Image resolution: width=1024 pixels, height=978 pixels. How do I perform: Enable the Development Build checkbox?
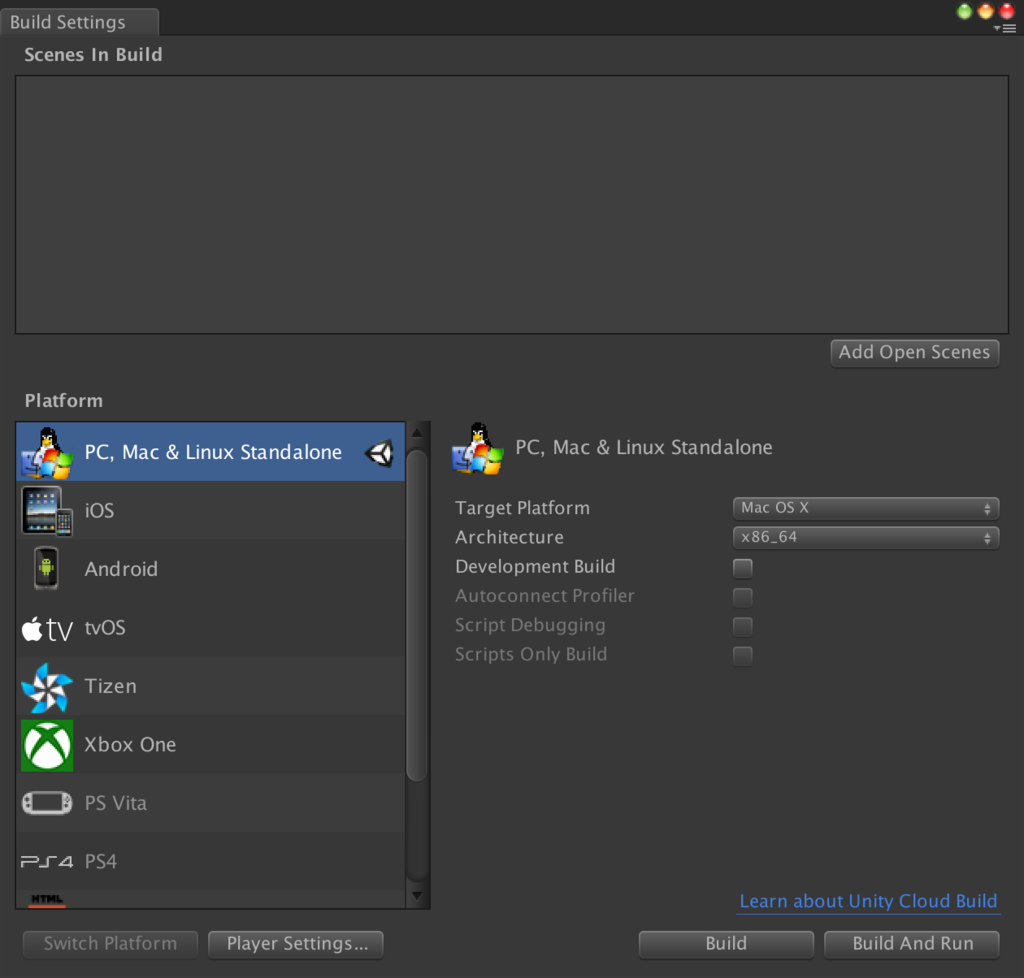click(x=743, y=567)
